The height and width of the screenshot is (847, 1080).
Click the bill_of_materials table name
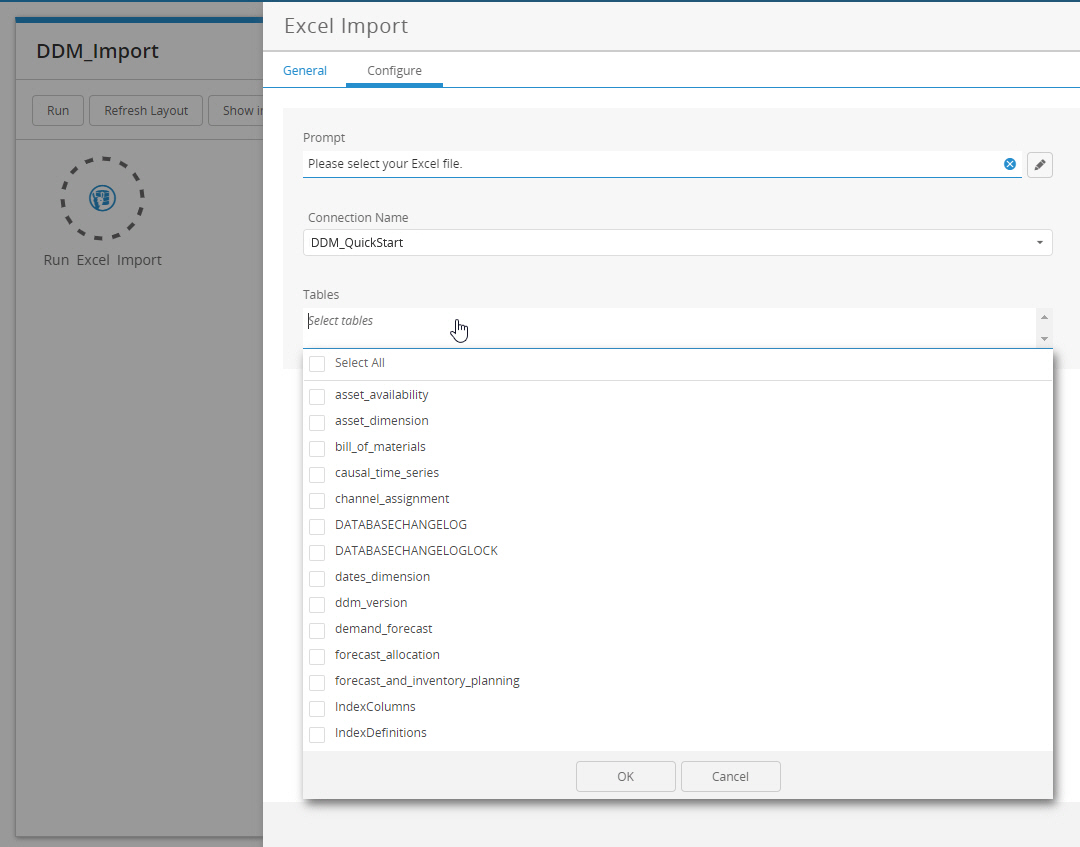[380, 447]
